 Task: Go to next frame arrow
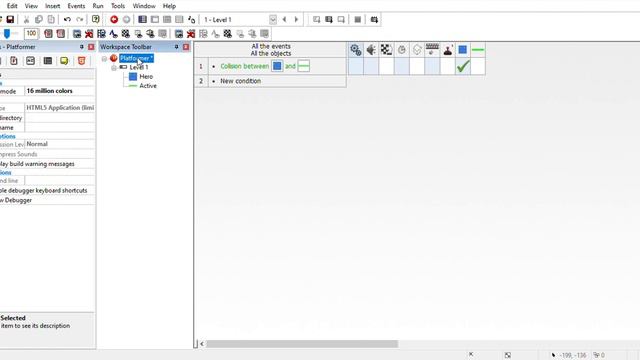coord(296,19)
